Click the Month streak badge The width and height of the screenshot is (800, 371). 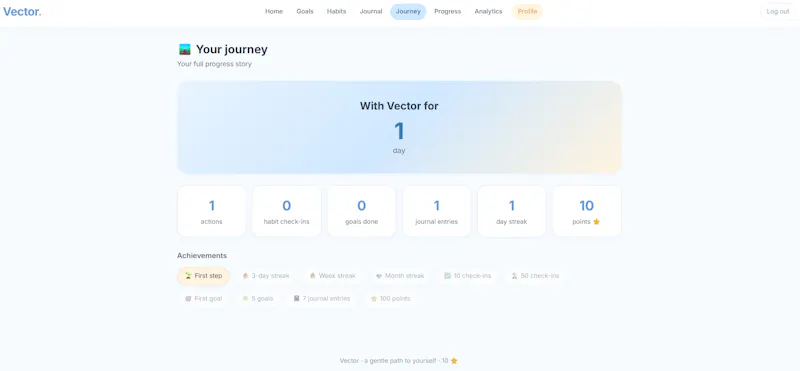(400, 276)
